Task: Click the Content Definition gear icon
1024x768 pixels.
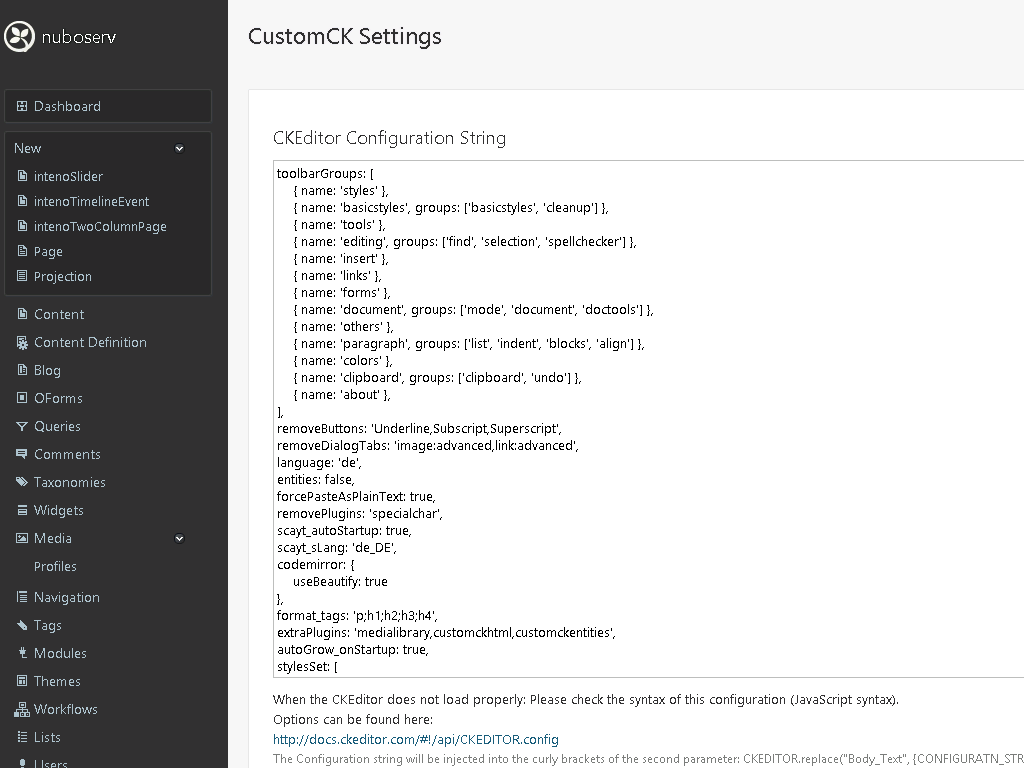Action: [23, 342]
